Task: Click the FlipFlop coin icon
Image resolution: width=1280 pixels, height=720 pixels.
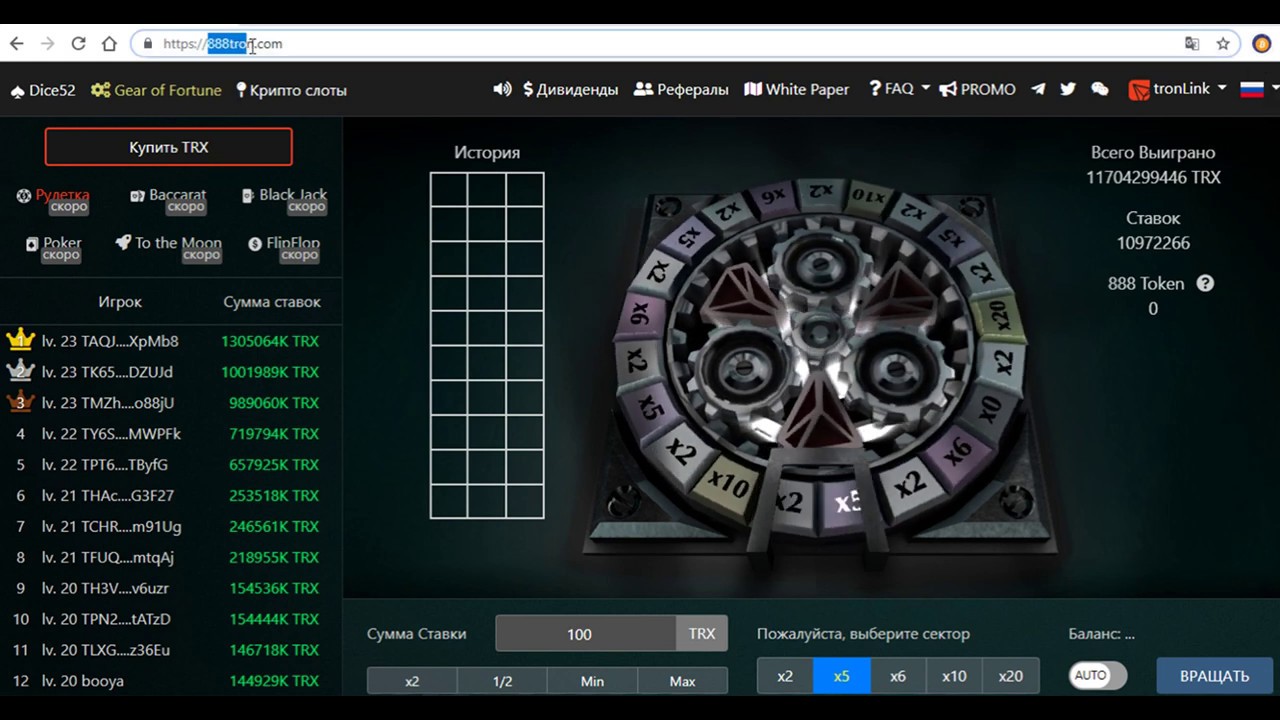Action: coord(255,244)
